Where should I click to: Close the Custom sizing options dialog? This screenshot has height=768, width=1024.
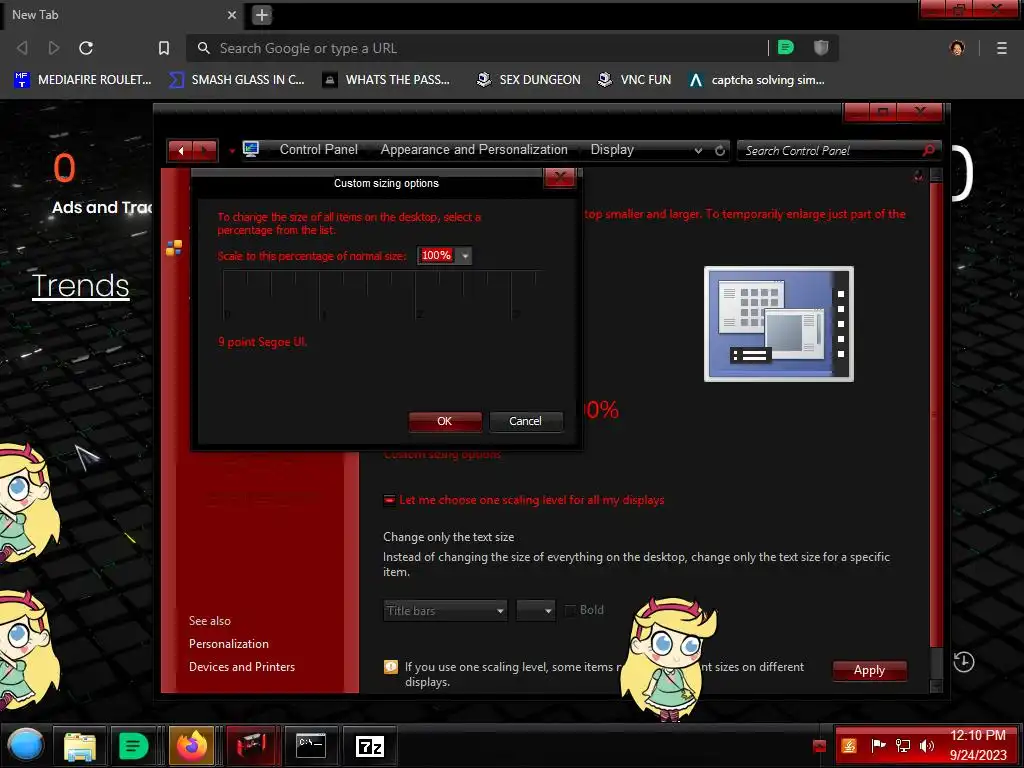click(x=560, y=178)
